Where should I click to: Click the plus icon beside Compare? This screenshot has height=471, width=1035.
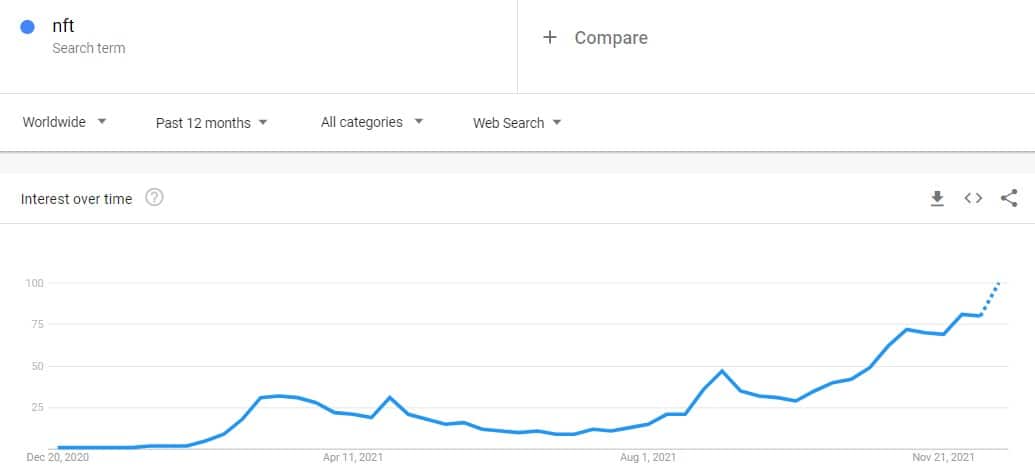tap(549, 38)
